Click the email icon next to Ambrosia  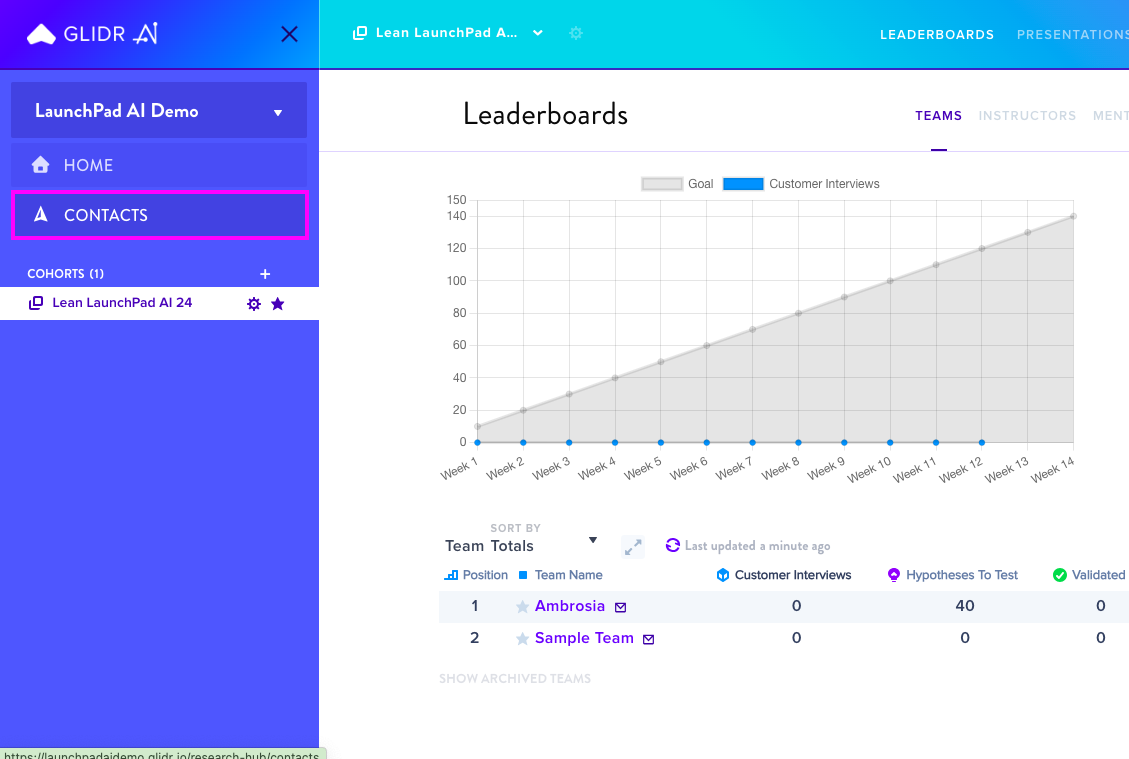(621, 607)
